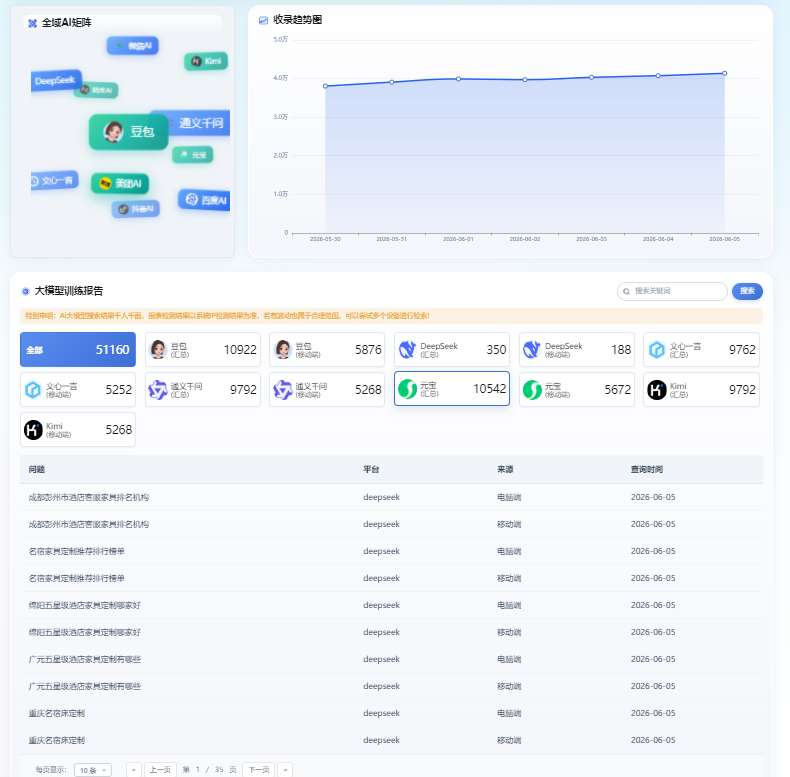Select the 全部 51160 filter card
The image size is (790, 777).
click(x=78, y=350)
